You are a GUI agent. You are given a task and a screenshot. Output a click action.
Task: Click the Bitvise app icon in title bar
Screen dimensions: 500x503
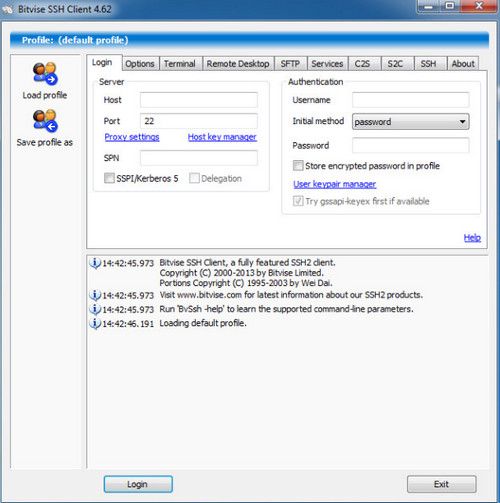tap(7, 9)
